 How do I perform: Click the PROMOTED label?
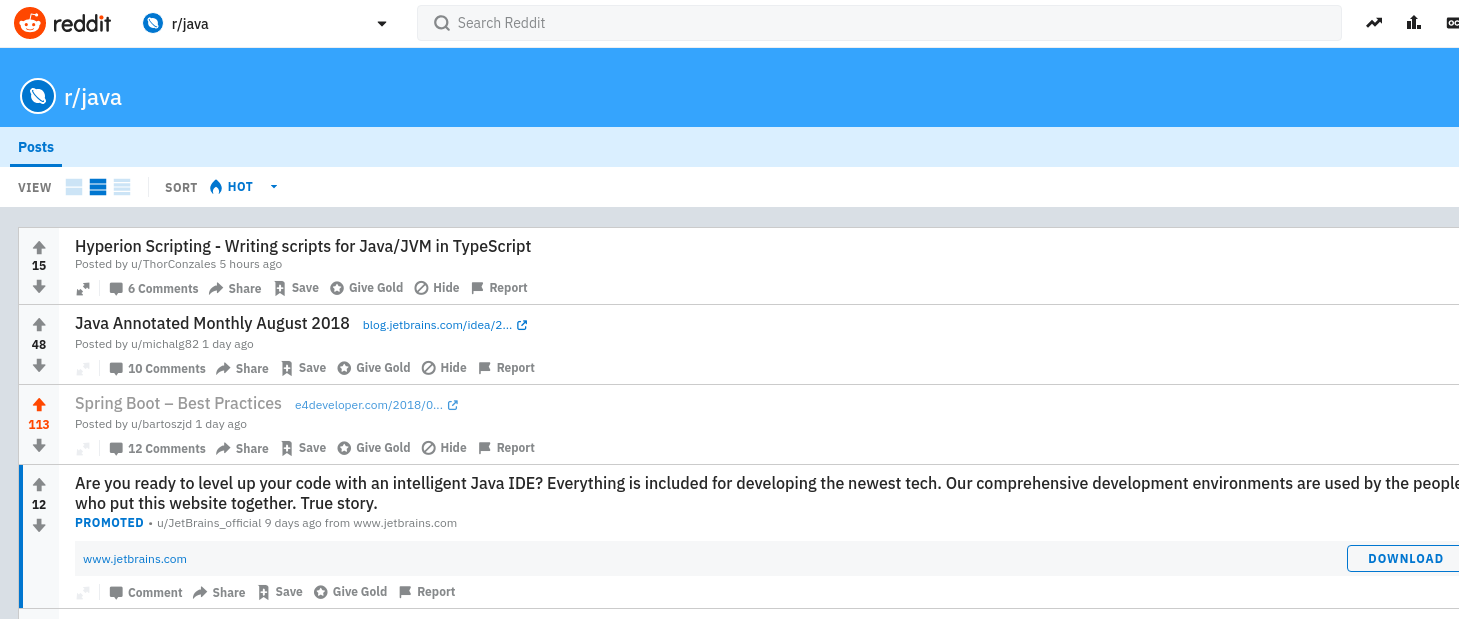click(x=110, y=523)
